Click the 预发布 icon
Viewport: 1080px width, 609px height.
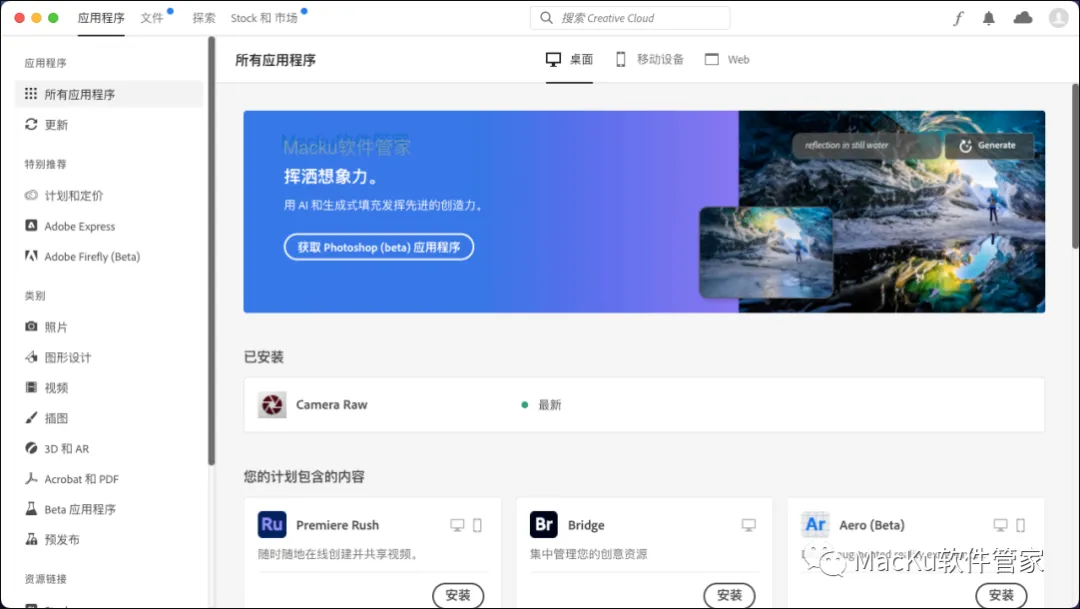coord(31,539)
